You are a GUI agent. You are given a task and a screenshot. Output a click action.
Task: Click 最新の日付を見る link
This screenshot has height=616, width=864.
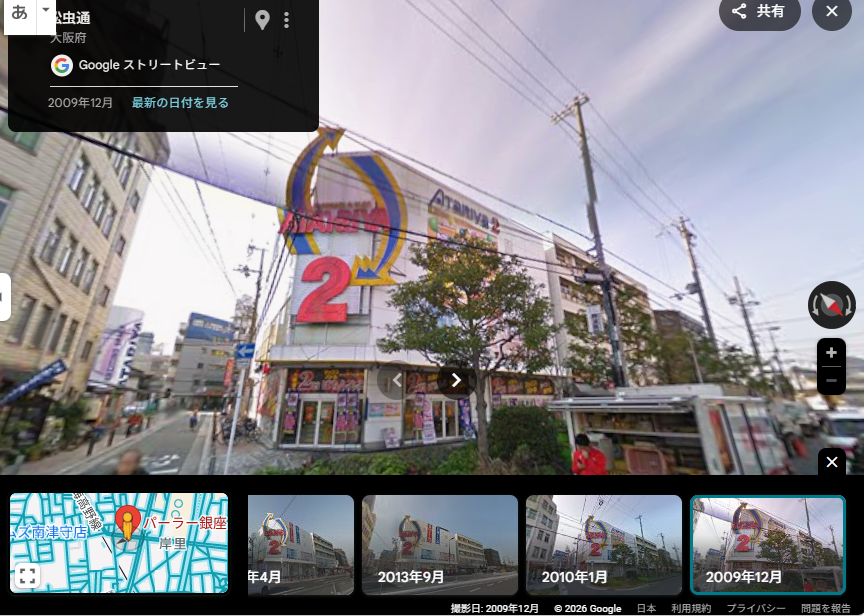pyautogui.click(x=180, y=102)
